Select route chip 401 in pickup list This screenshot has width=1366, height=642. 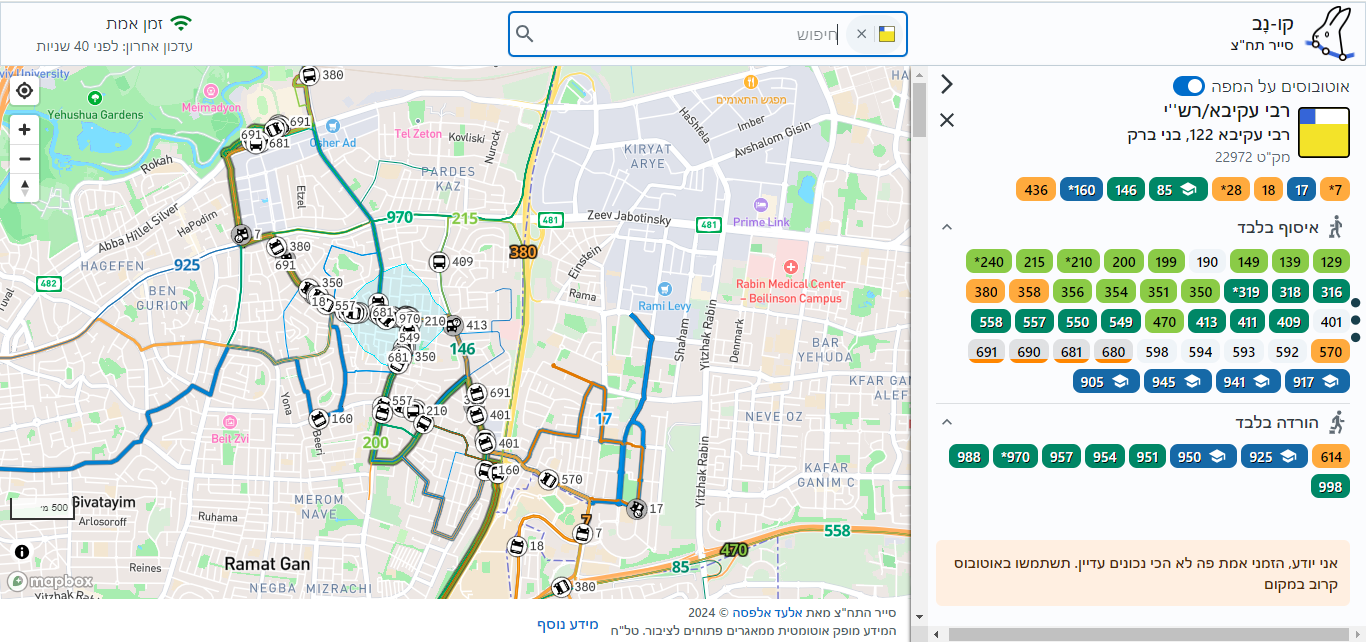pos(1331,322)
